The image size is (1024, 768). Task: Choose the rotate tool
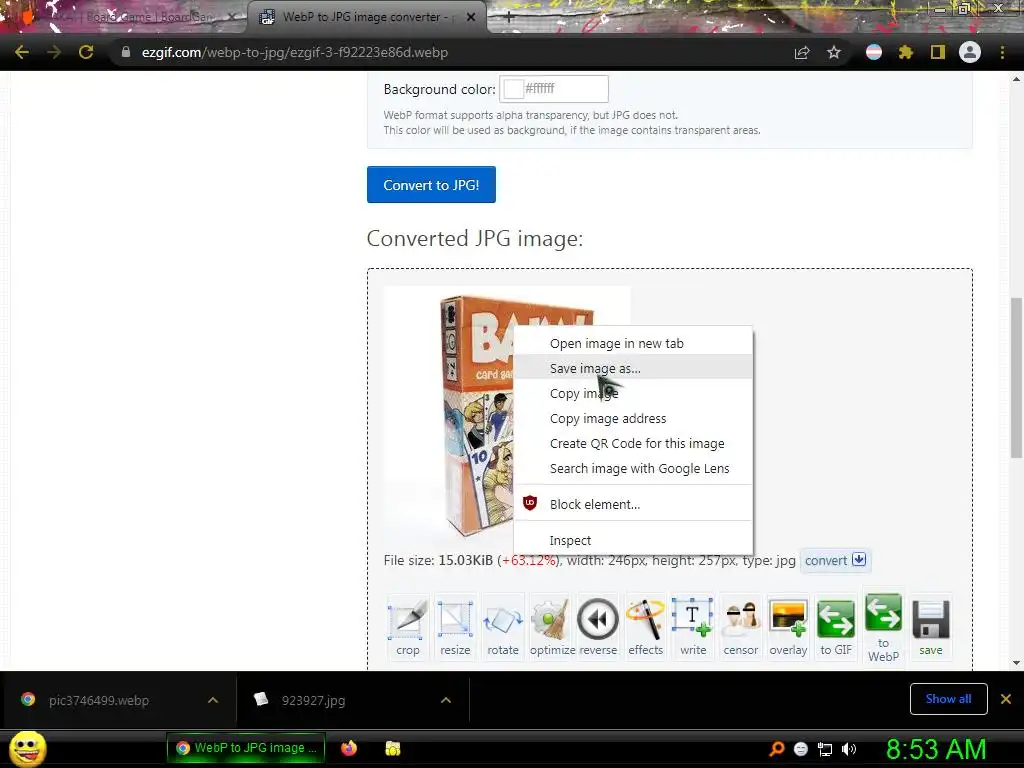click(503, 627)
